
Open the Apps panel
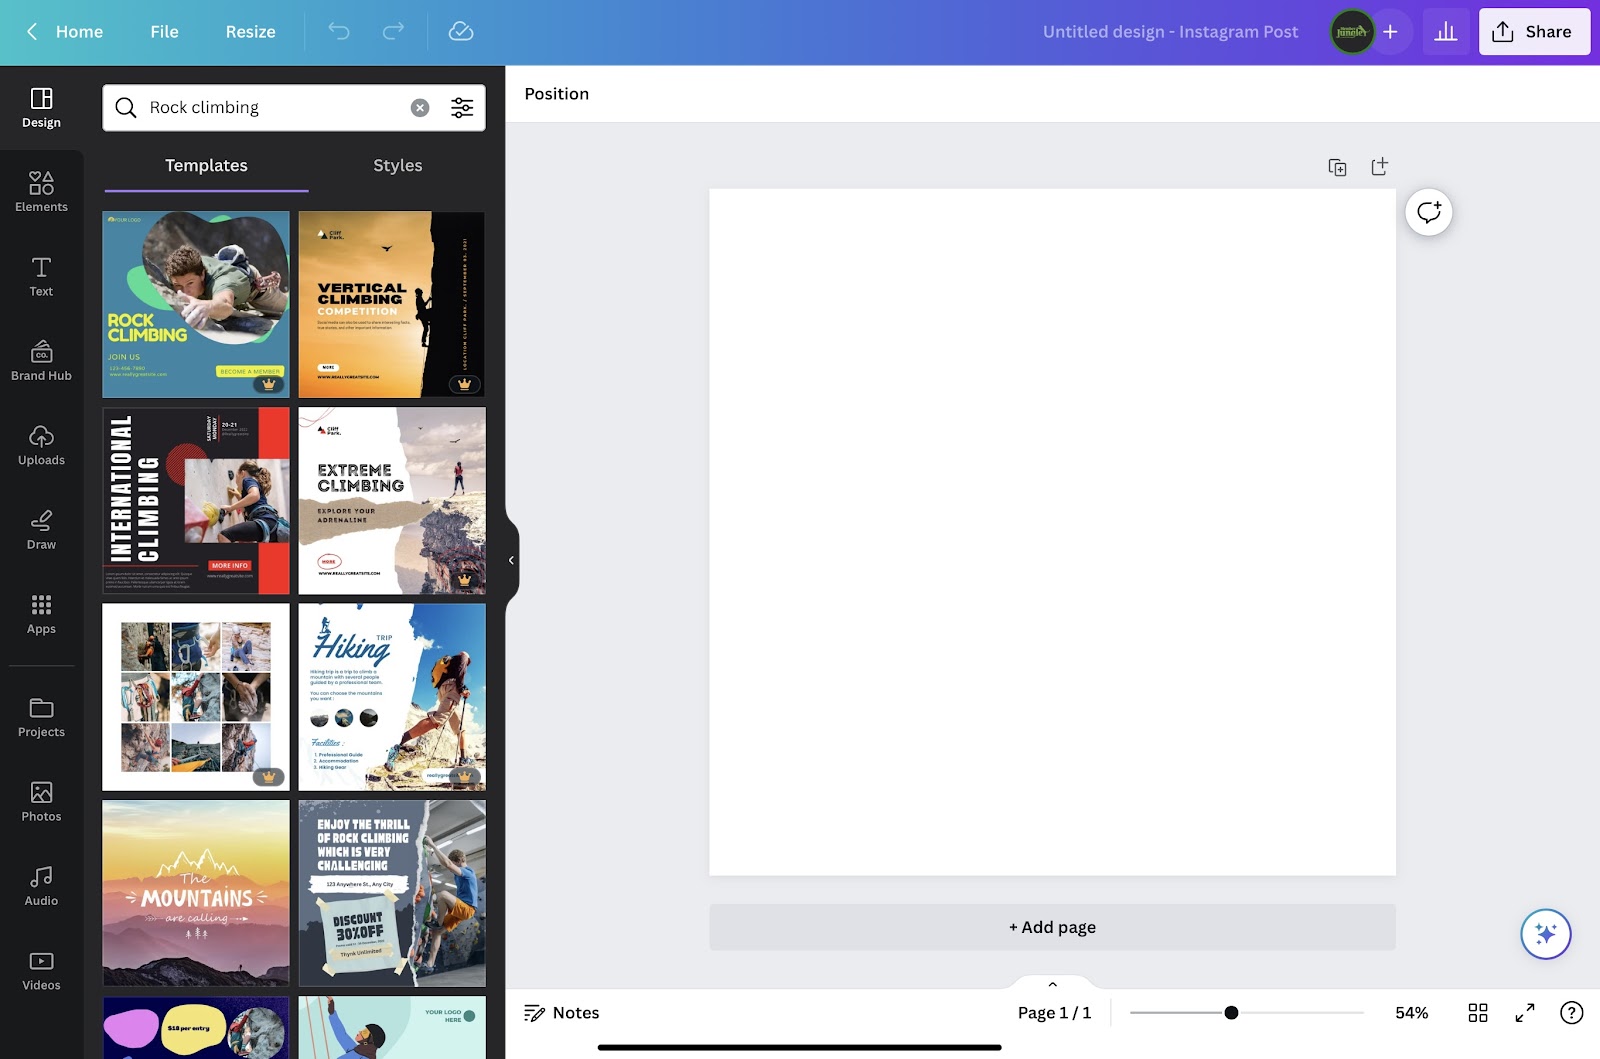click(41, 615)
